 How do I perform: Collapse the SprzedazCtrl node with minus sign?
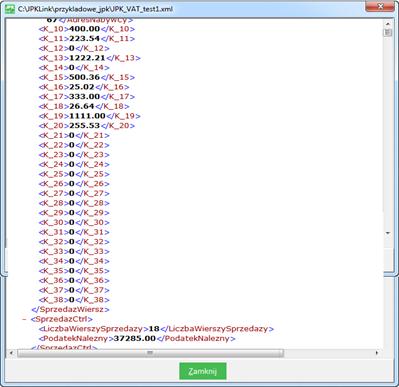pos(24,319)
